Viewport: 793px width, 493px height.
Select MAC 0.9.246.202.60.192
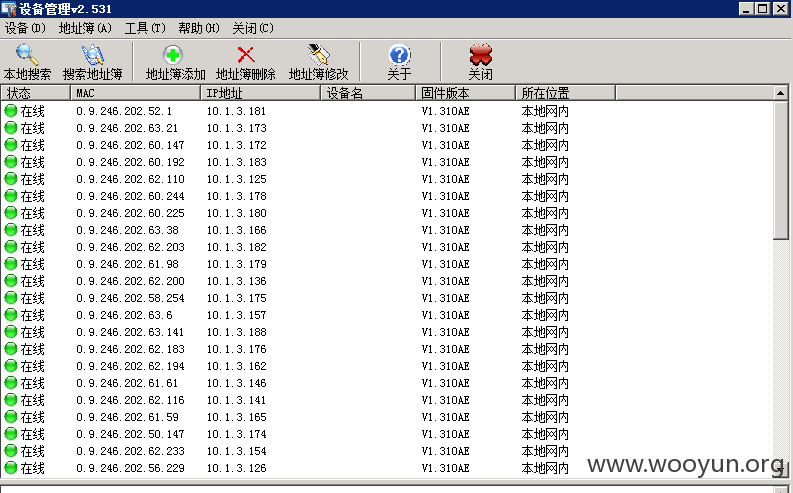pos(130,162)
